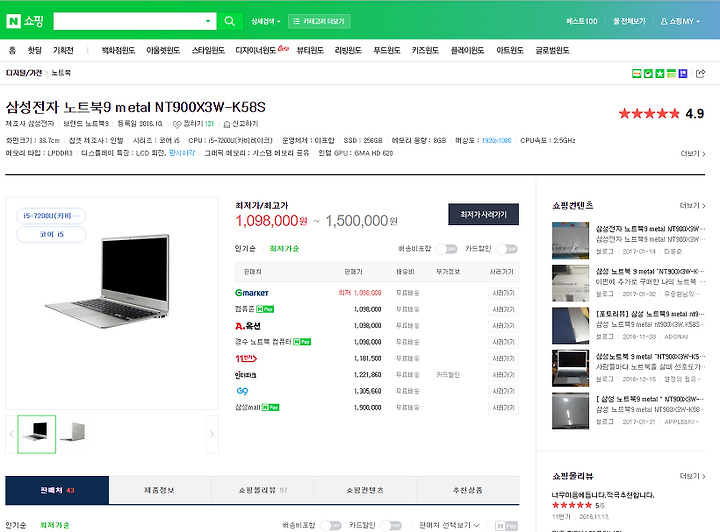Click the 코어 i5 tag pill
The width and height of the screenshot is (720, 532).
pos(51,235)
